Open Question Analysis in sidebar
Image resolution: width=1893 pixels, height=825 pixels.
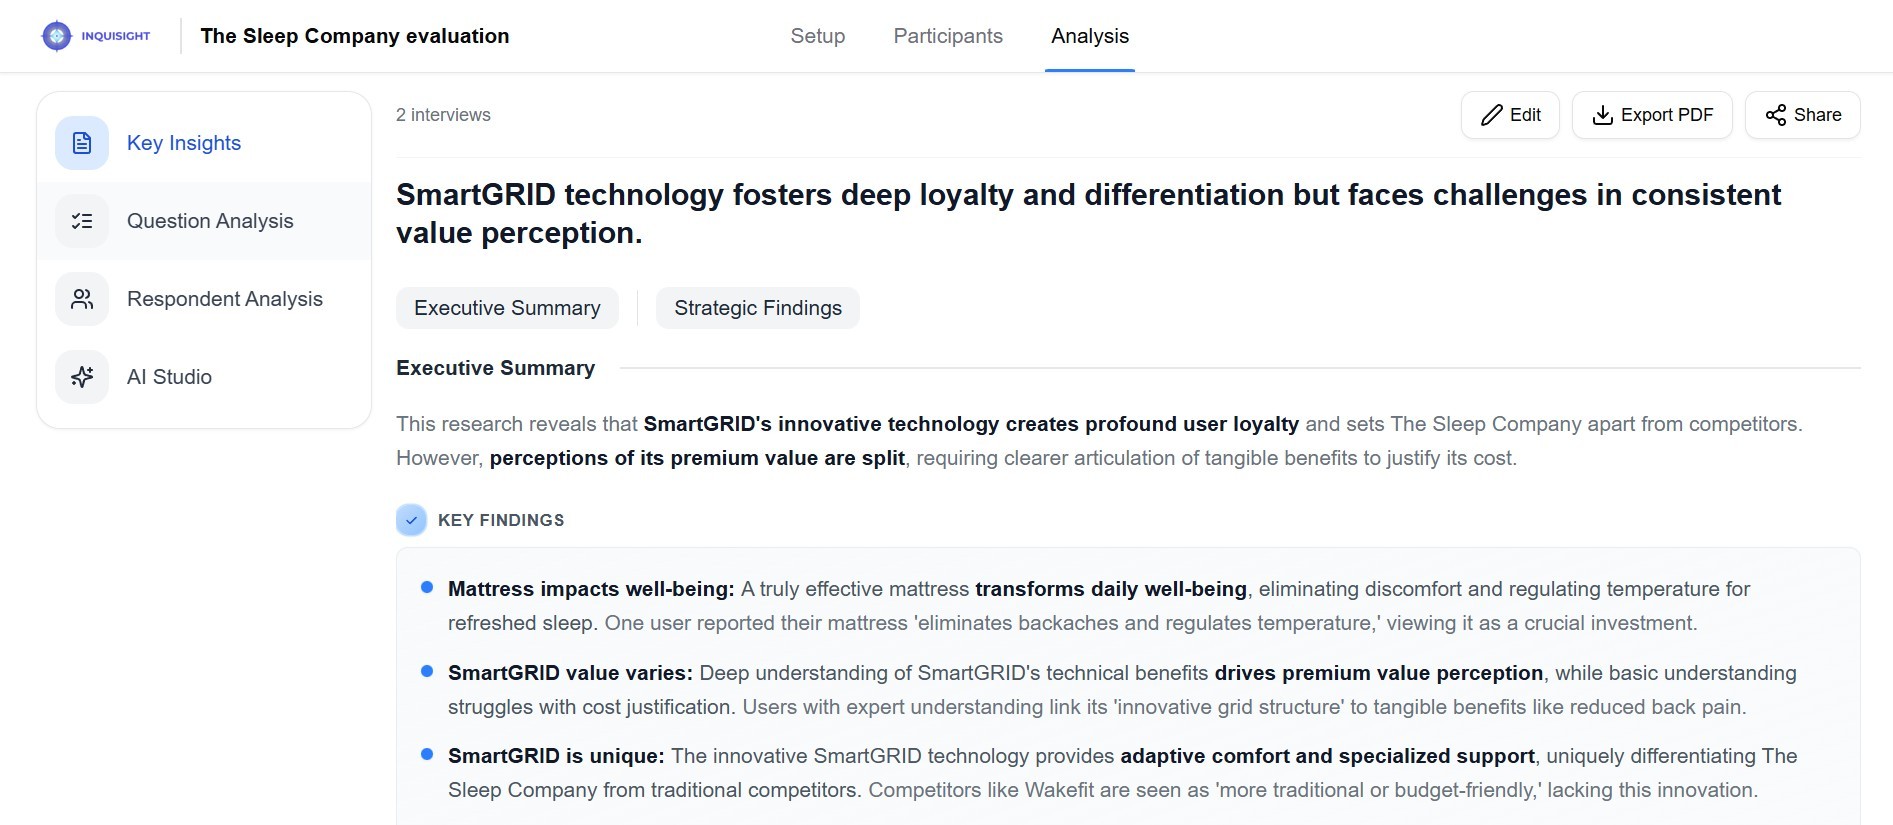[x=204, y=221]
